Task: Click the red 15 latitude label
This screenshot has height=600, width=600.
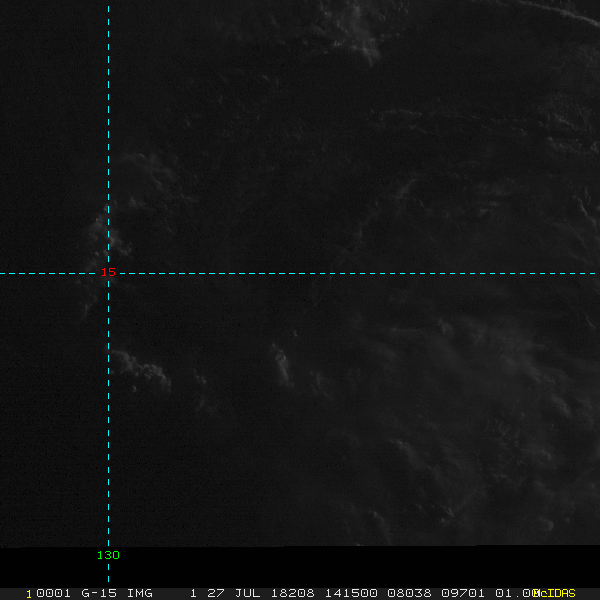Action: (109, 272)
